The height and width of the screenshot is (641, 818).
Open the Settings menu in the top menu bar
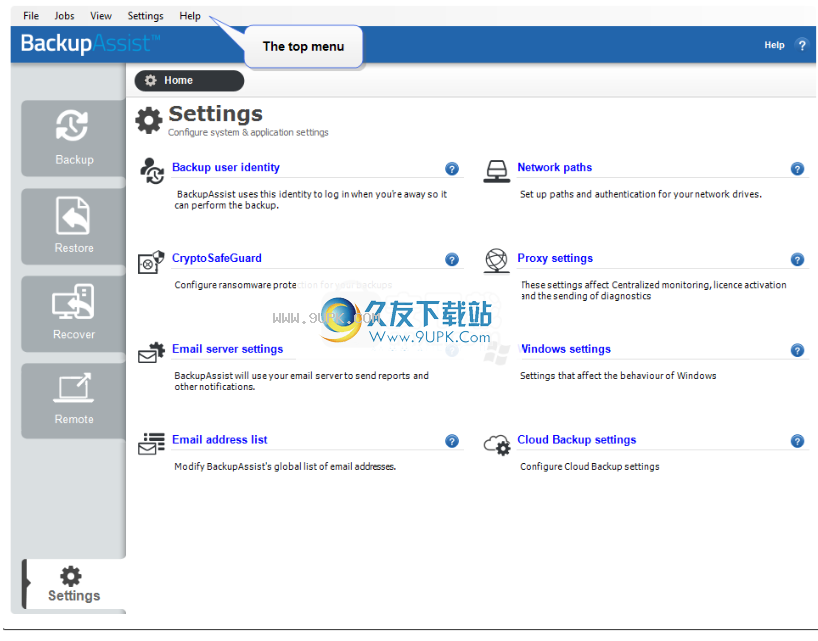146,16
